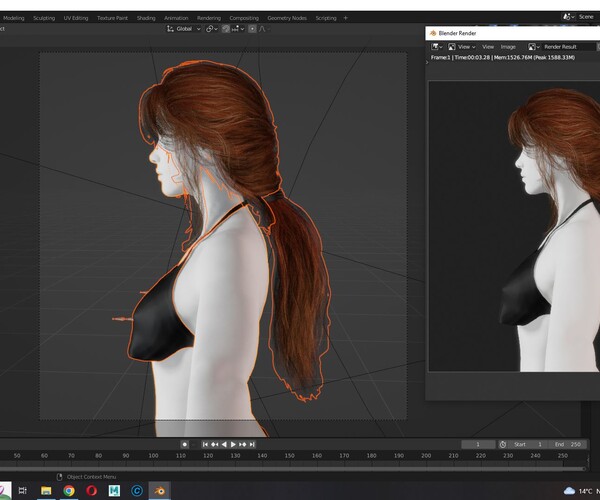Open Task View from the taskbar
The image size is (600, 500).
[x=23, y=490]
